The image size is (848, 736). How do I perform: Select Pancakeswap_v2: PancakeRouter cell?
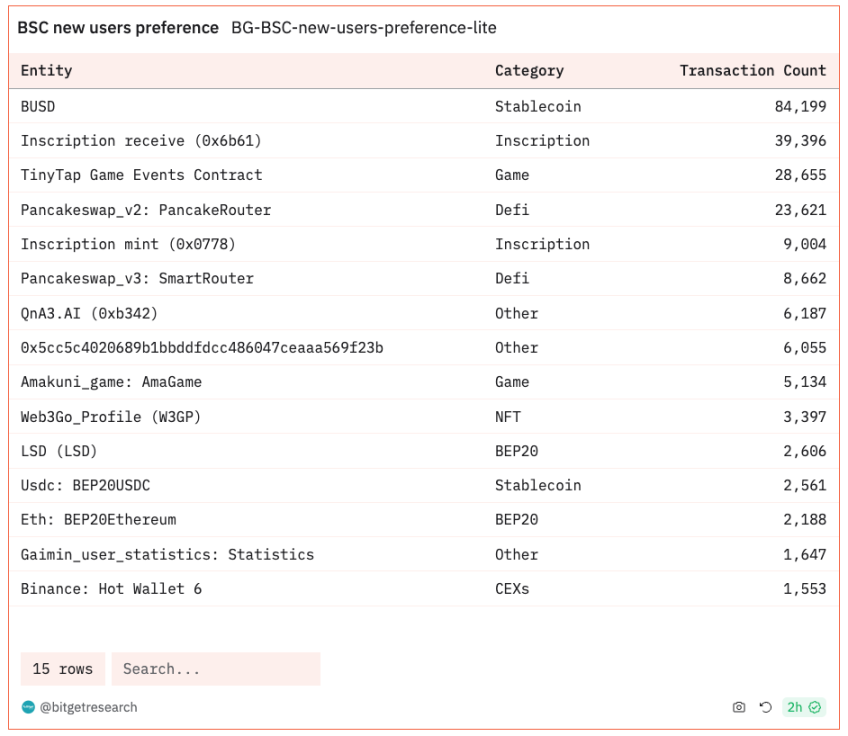146,210
